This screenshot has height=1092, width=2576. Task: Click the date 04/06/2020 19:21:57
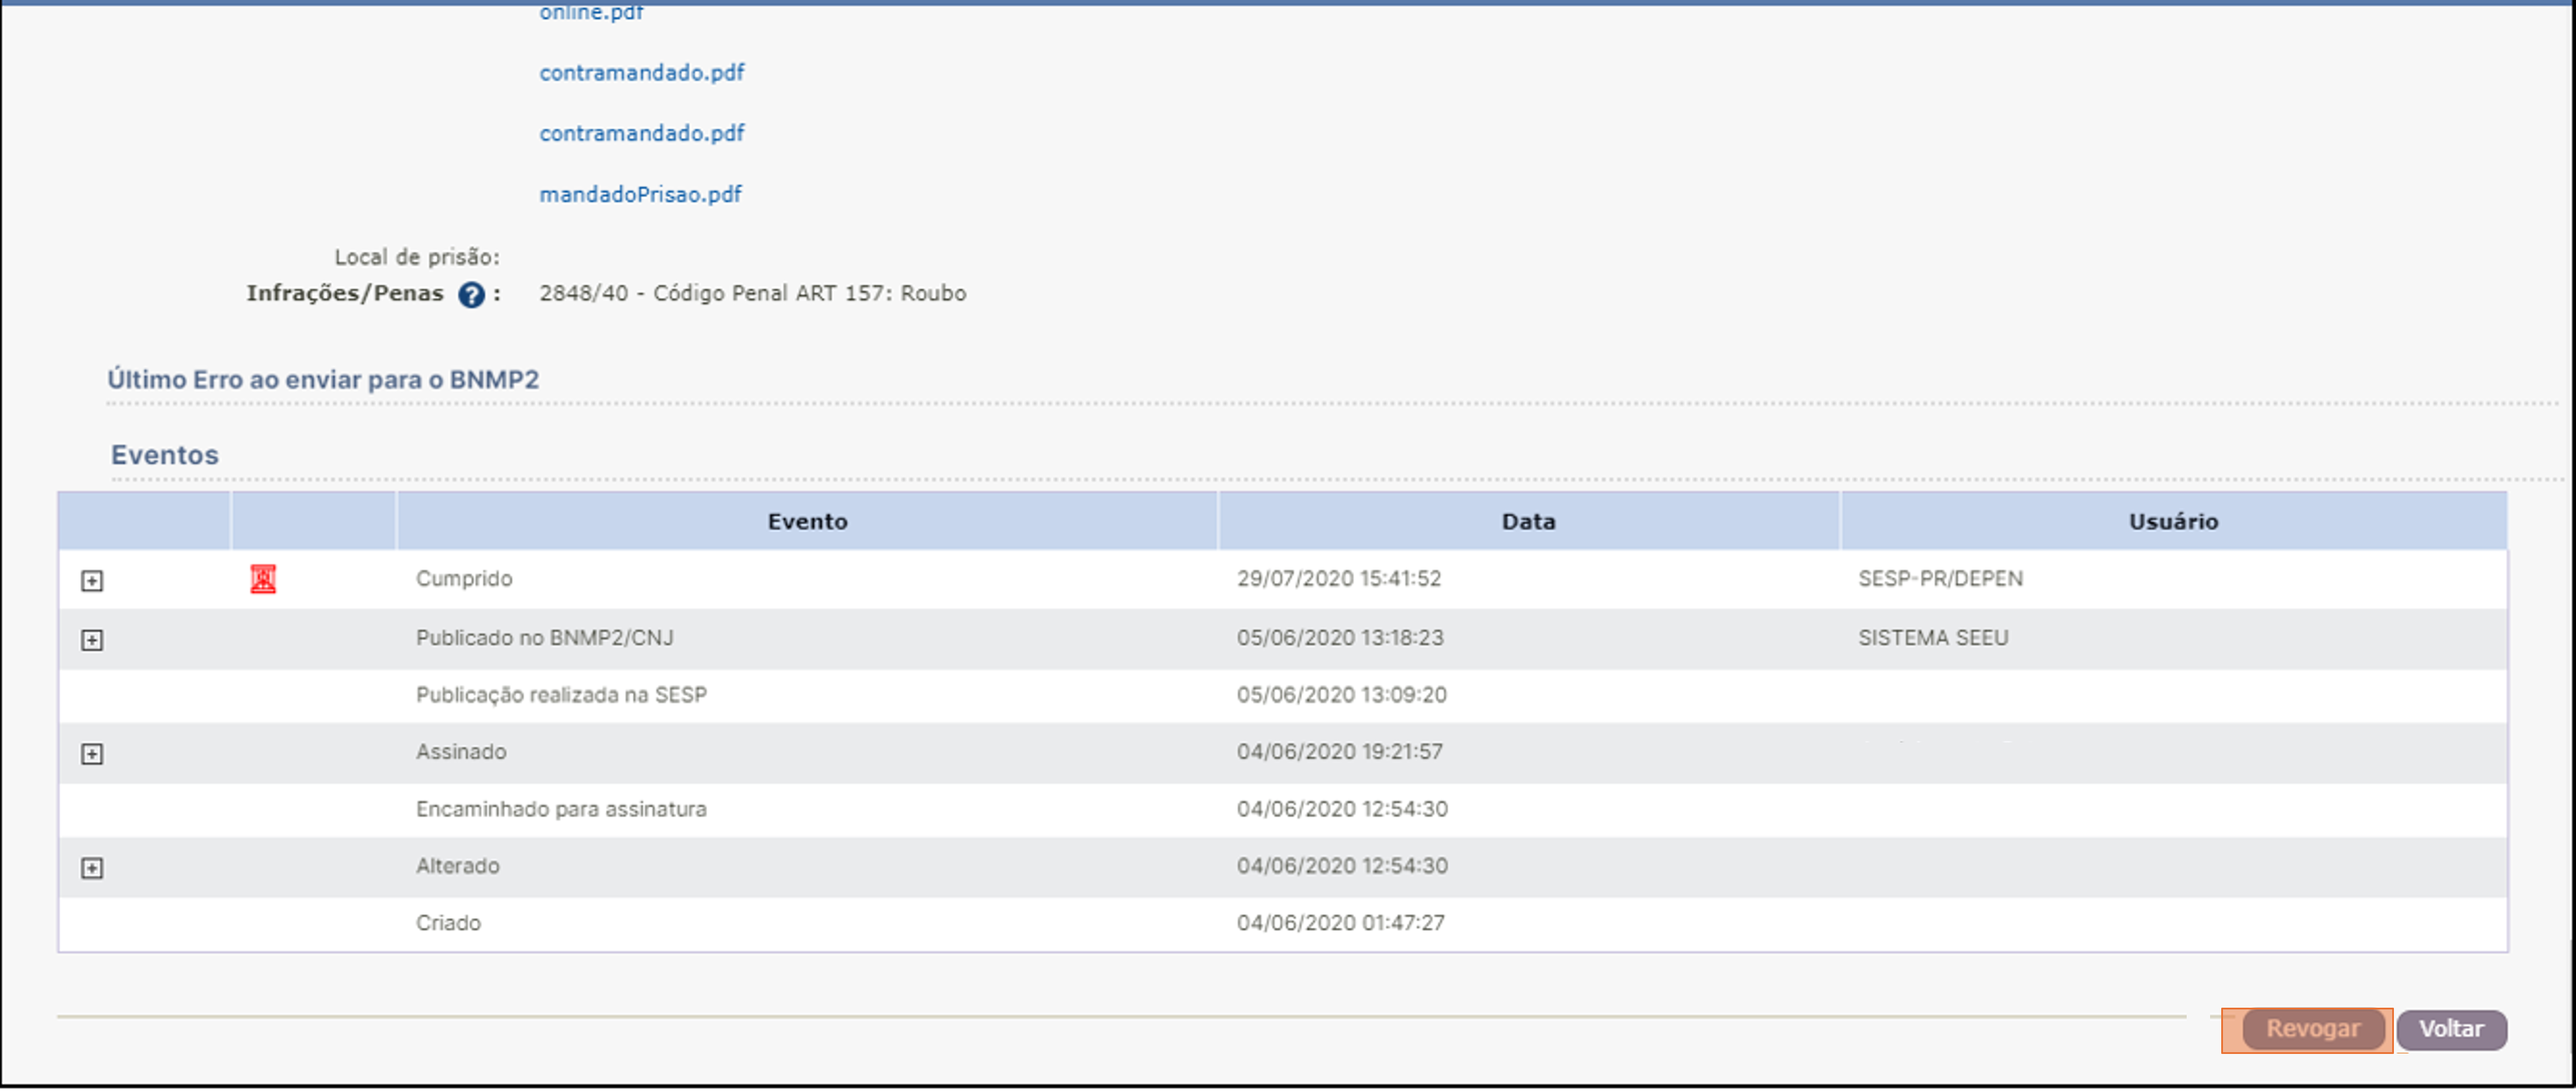point(1340,751)
